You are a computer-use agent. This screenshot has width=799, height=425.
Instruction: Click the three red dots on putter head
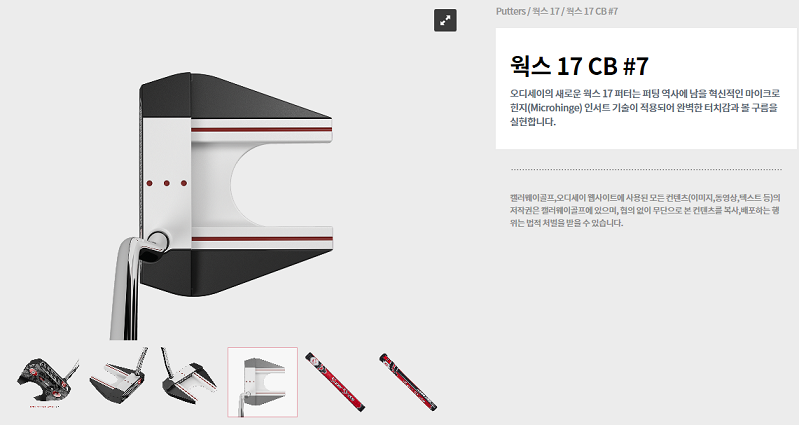click(167, 183)
